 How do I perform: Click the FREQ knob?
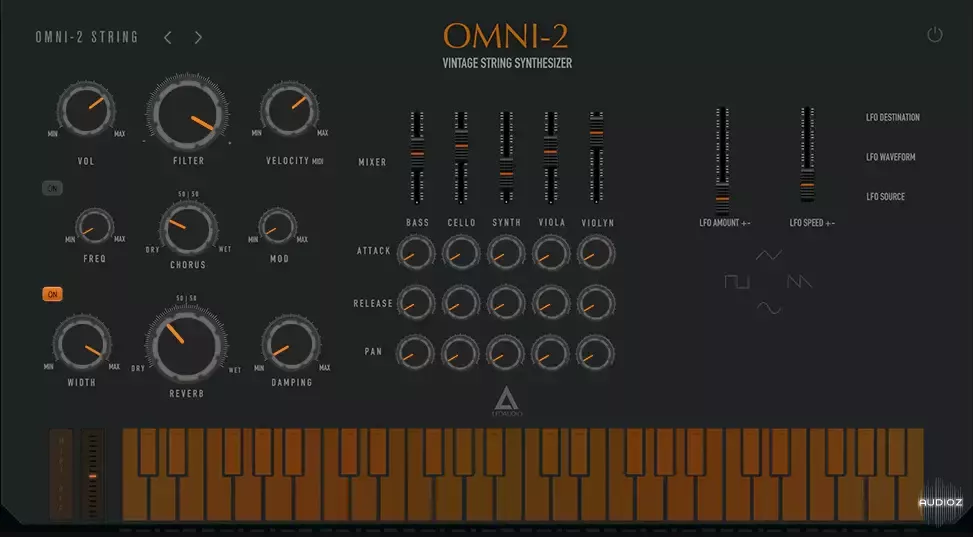pyautogui.click(x=94, y=226)
